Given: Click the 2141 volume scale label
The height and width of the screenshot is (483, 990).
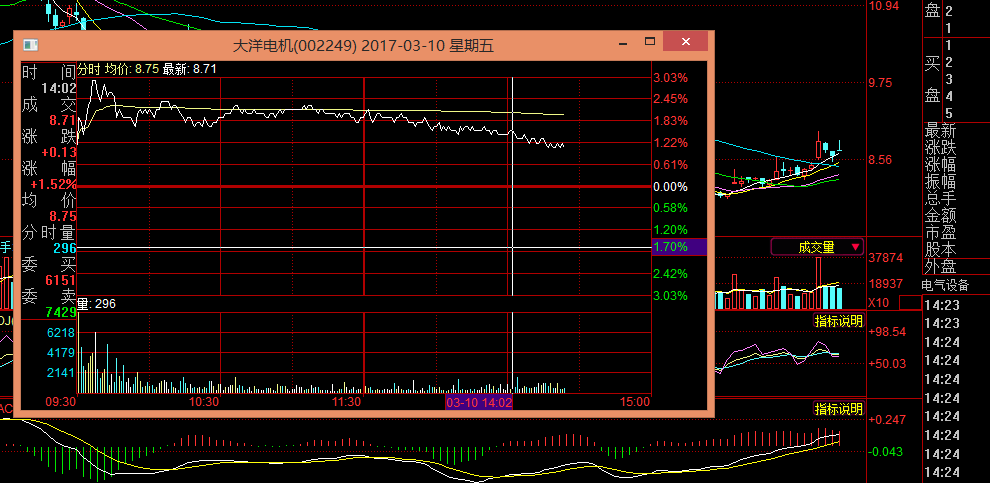Looking at the screenshot, I should 61,373.
